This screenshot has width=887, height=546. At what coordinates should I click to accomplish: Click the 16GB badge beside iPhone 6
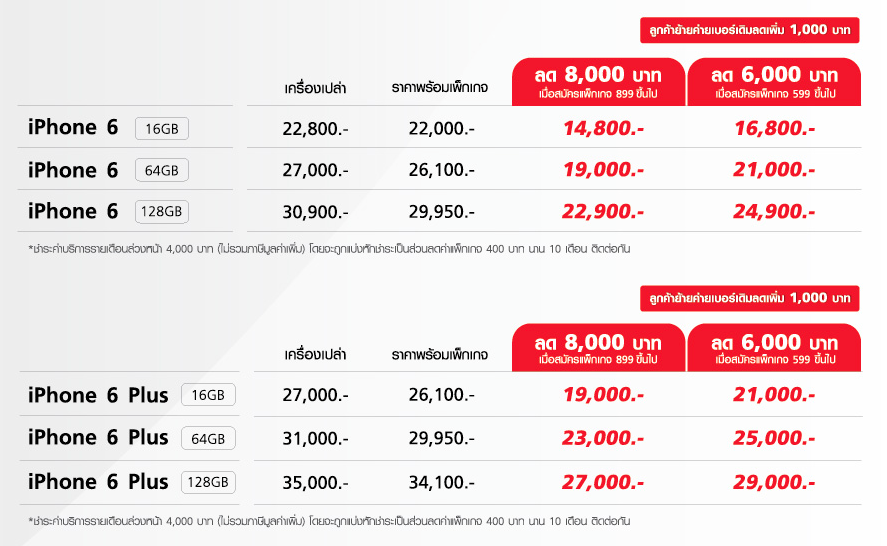click(x=162, y=128)
